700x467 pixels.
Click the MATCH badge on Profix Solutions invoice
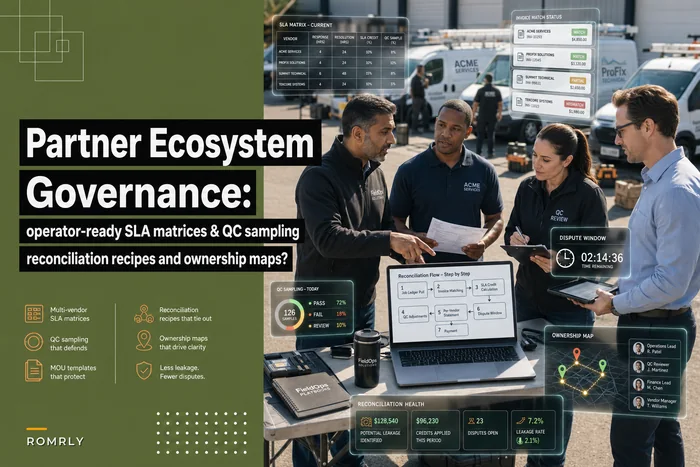(579, 57)
